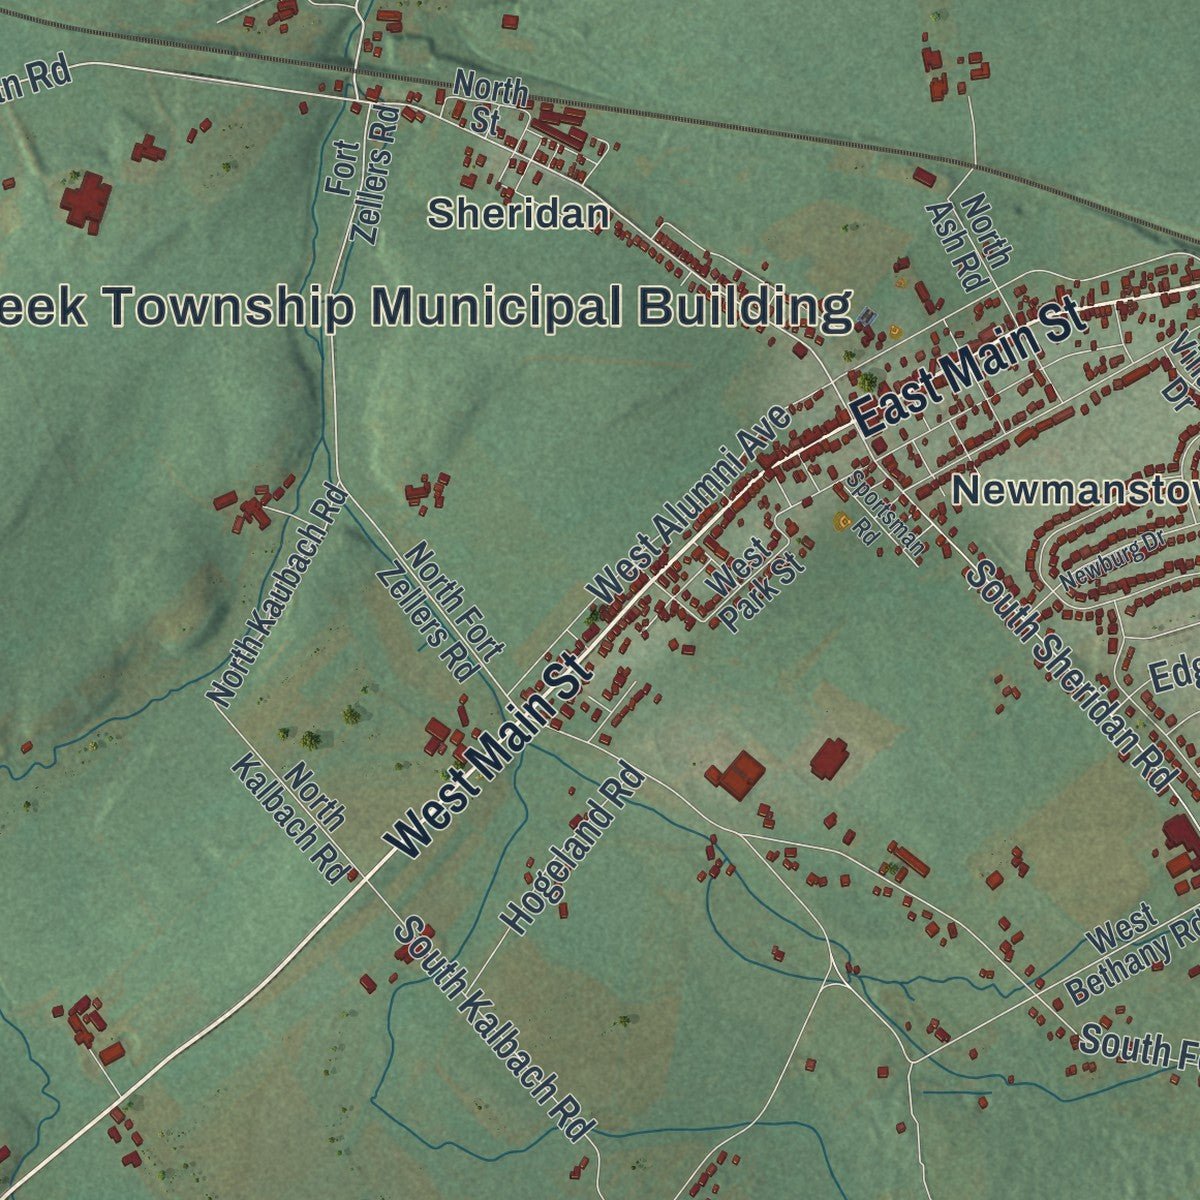Screen dimensions: 1200x1200
Task: Select the West Alumni Ave label
Action: pyautogui.click(x=690, y=505)
